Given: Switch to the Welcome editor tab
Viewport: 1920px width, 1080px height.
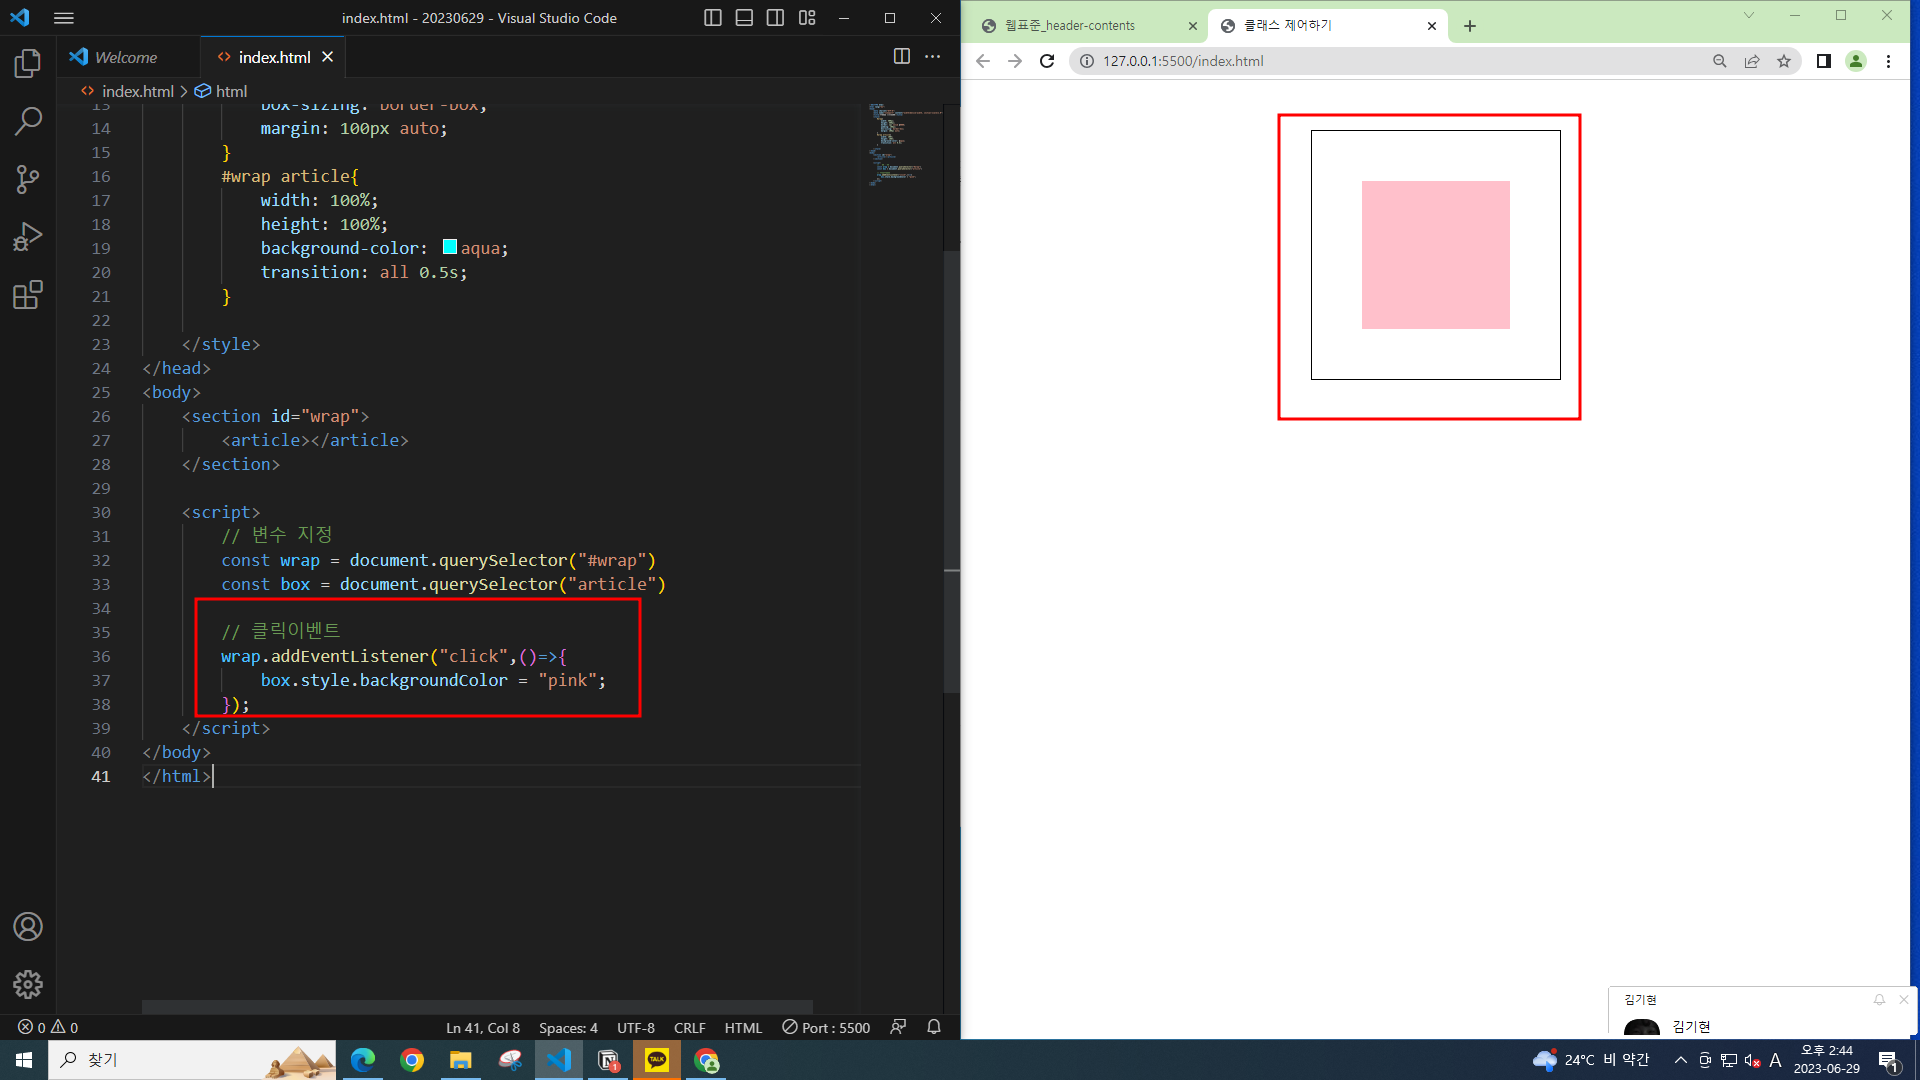Looking at the screenshot, I should [126, 58].
